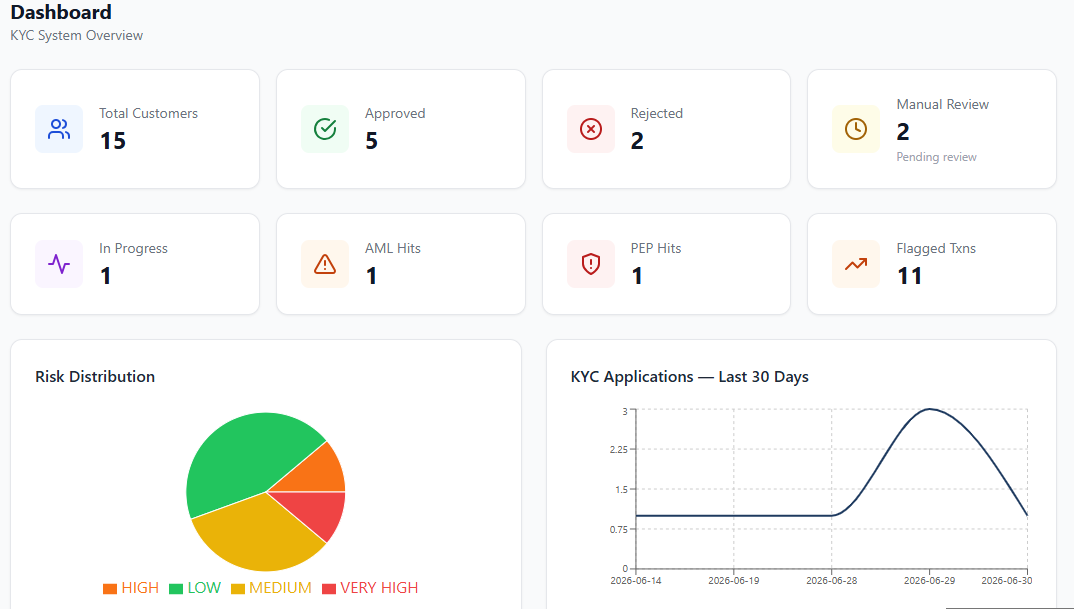1074x609 pixels.
Task: Click the Total Customers people icon
Action: [x=59, y=129]
